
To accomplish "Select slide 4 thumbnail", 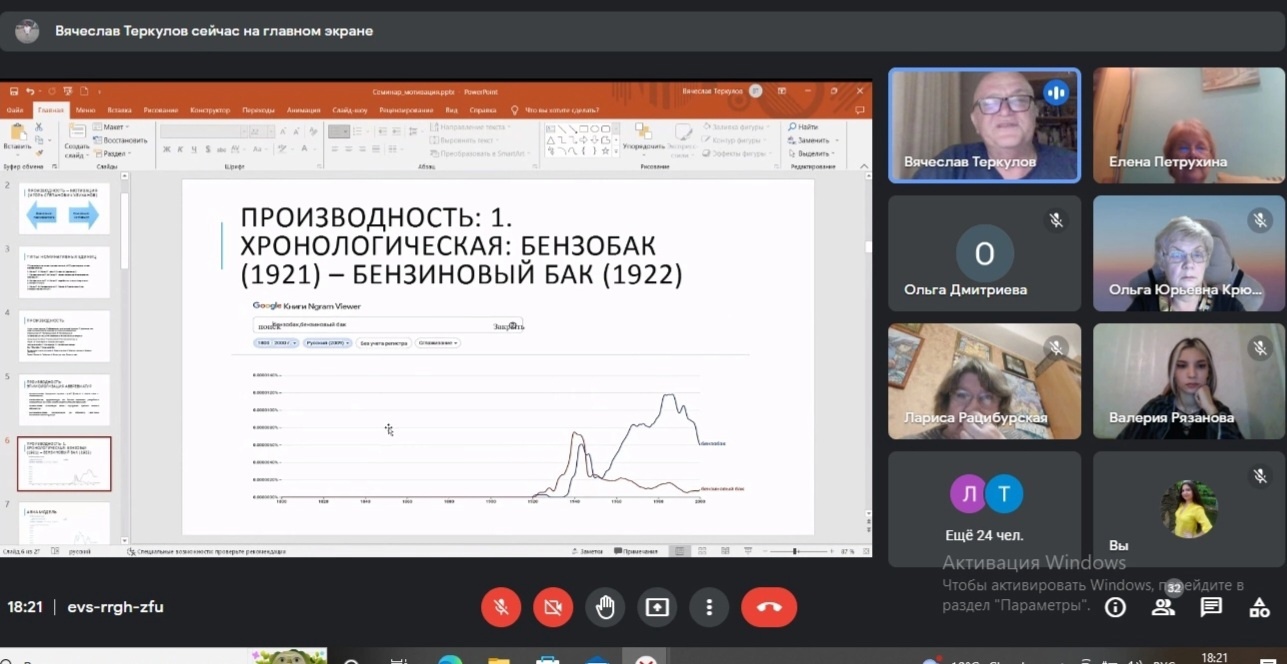I will [63, 335].
